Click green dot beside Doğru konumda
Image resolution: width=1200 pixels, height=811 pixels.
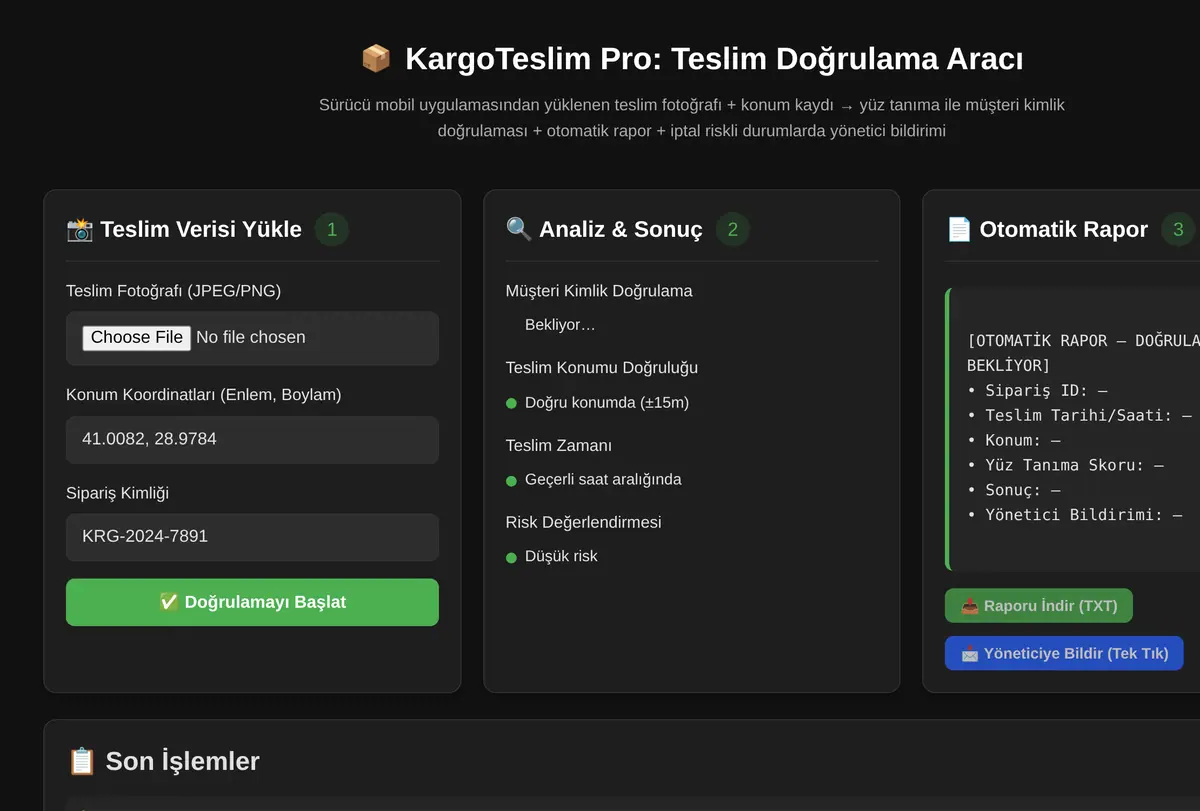tap(511, 403)
